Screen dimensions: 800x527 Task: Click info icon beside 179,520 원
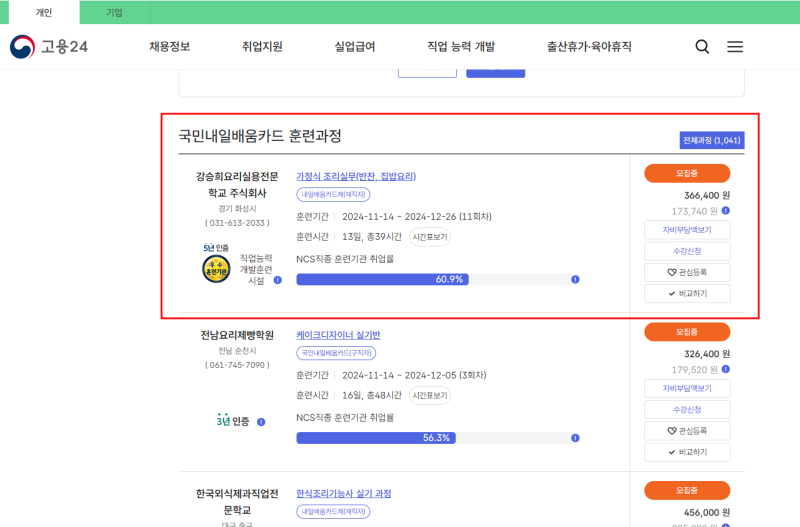tap(726, 369)
